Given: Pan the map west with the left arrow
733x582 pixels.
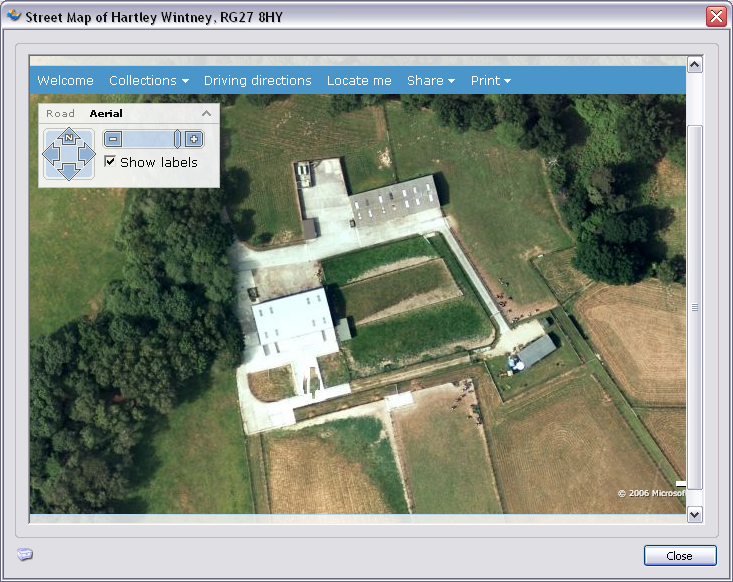Looking at the screenshot, I should click(x=50, y=154).
